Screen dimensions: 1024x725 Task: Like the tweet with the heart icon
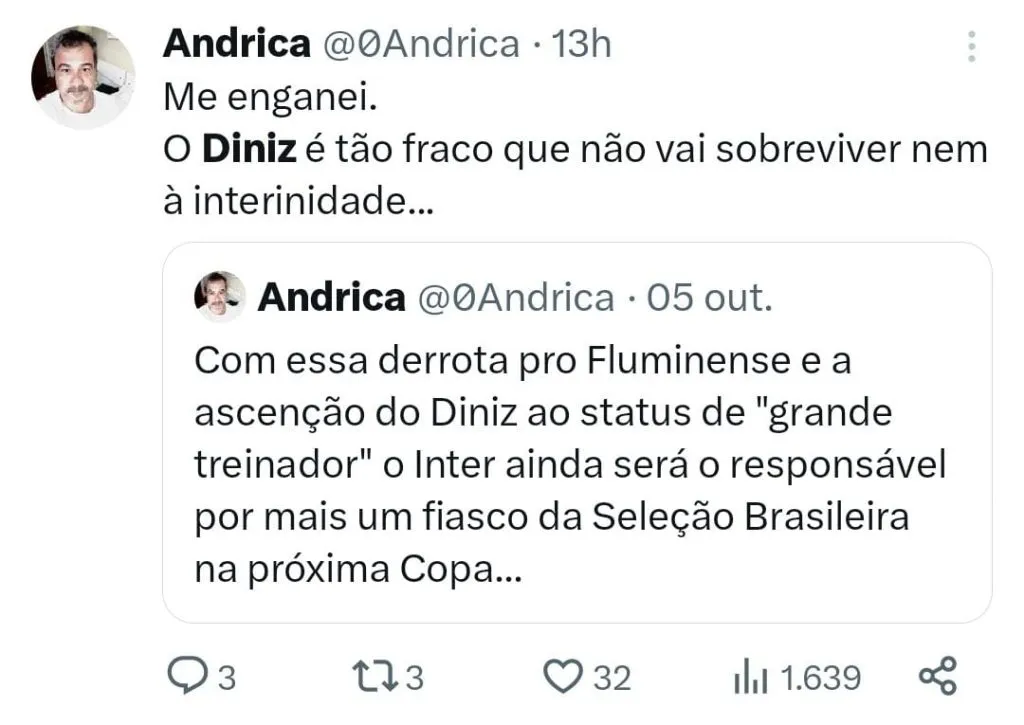(x=564, y=677)
